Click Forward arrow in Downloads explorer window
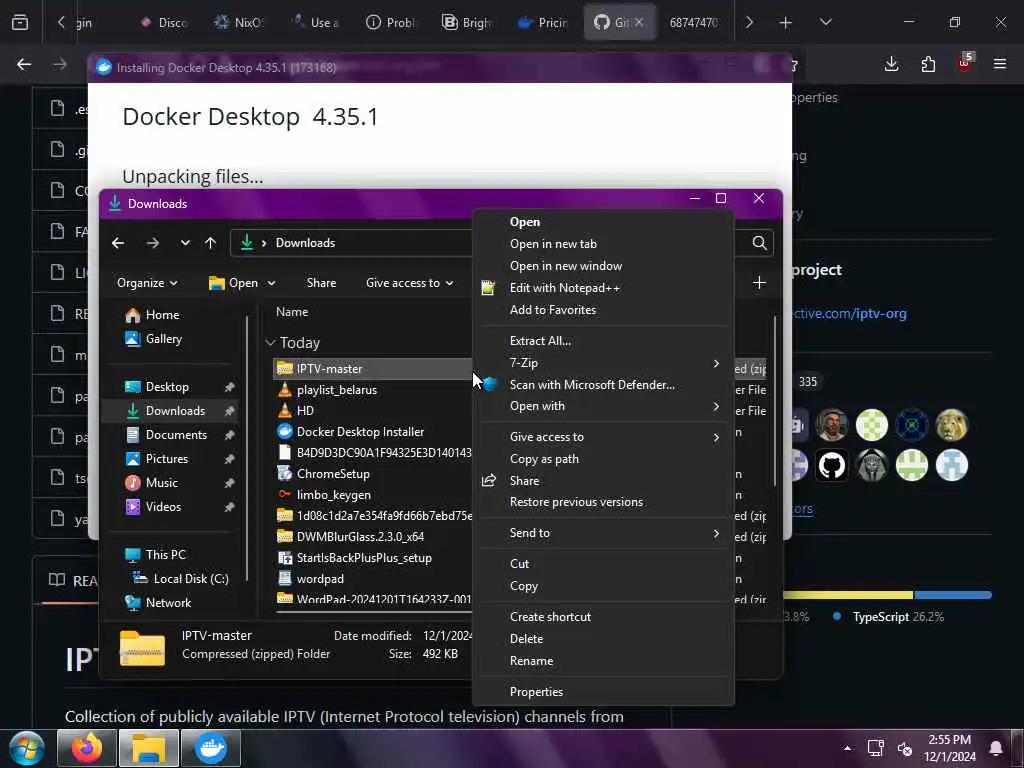This screenshot has height=768, width=1024. pos(153,243)
